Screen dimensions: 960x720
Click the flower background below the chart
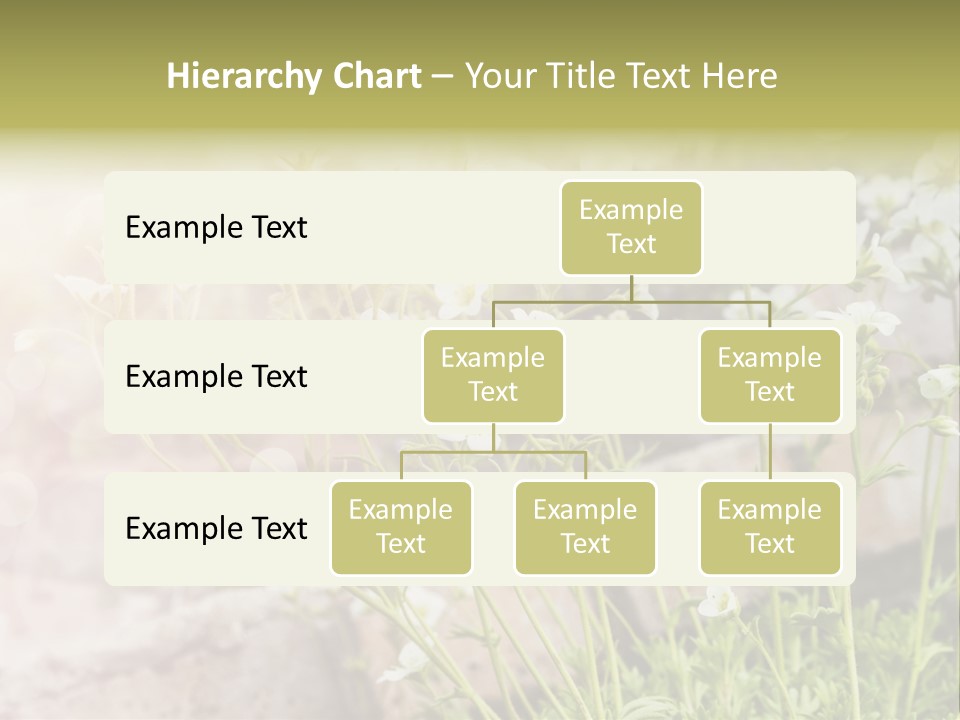pyautogui.click(x=480, y=650)
